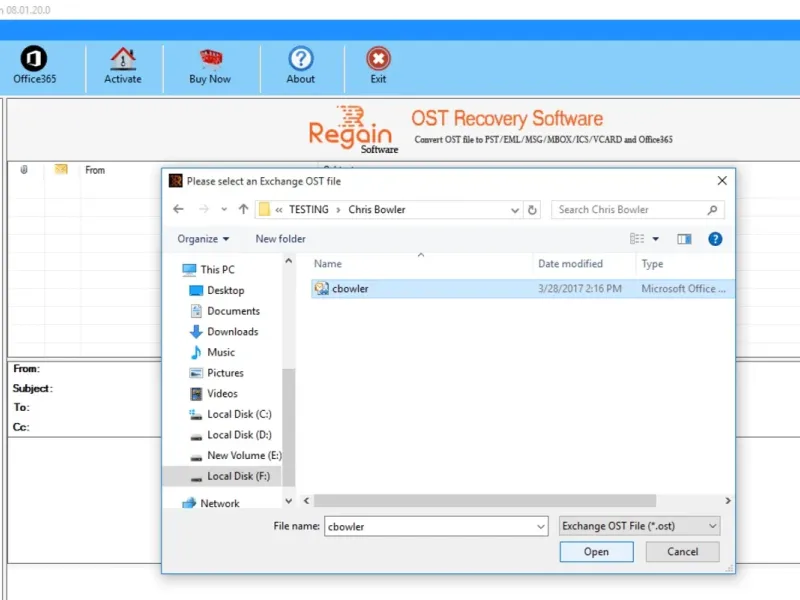The image size is (800, 600).
Task: Expand the address bar history dropdown
Action: click(x=515, y=210)
